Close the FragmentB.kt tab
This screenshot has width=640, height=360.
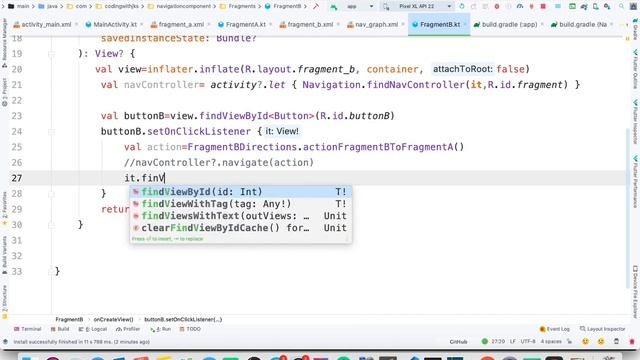click(465, 24)
